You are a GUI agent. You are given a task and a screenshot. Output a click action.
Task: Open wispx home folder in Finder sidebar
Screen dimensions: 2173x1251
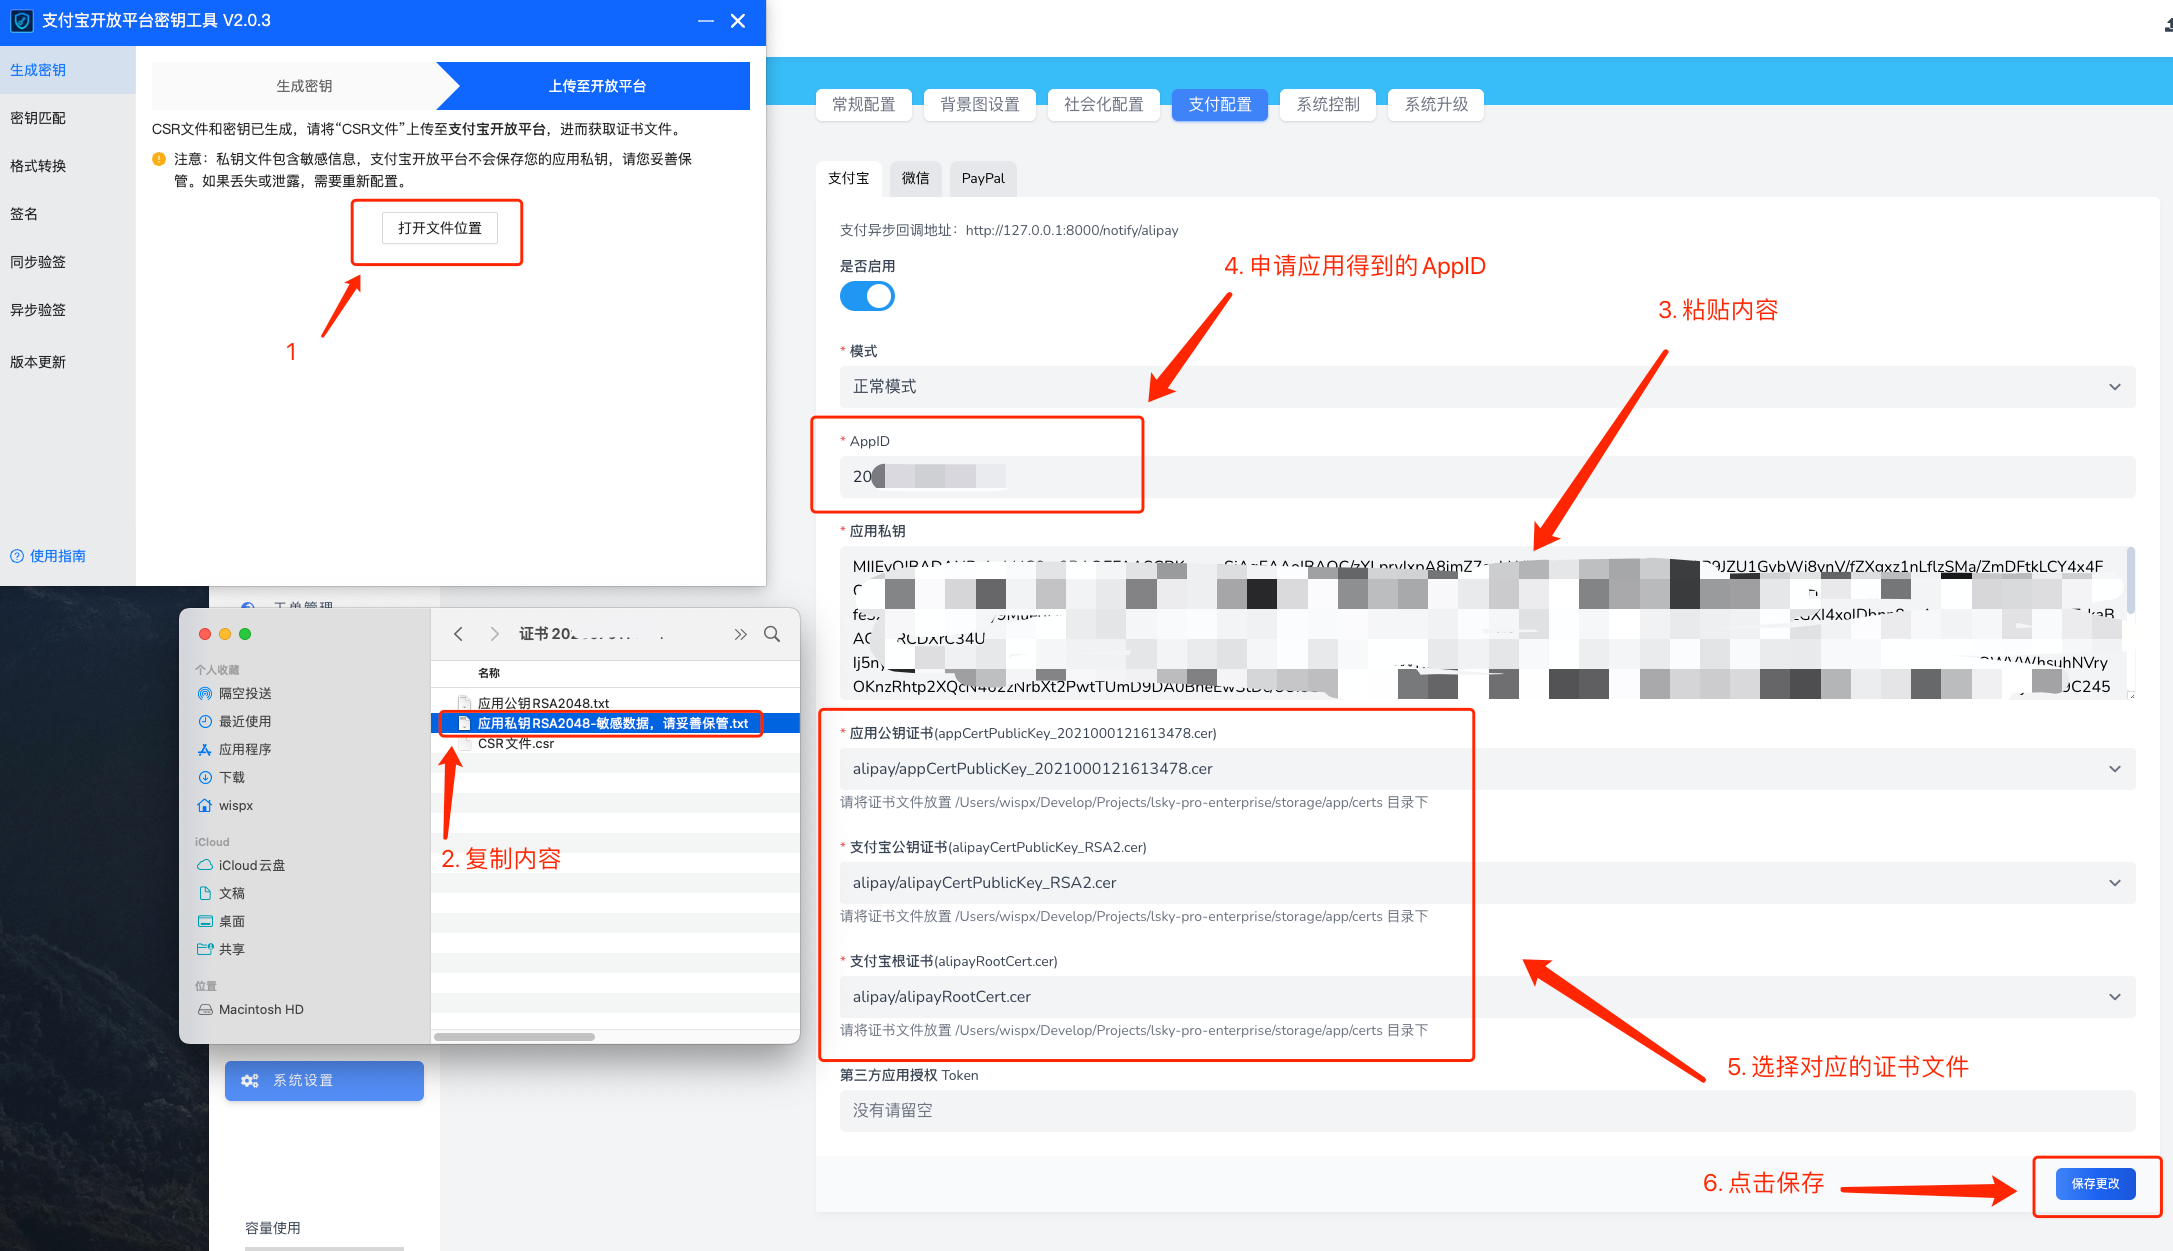click(226, 805)
